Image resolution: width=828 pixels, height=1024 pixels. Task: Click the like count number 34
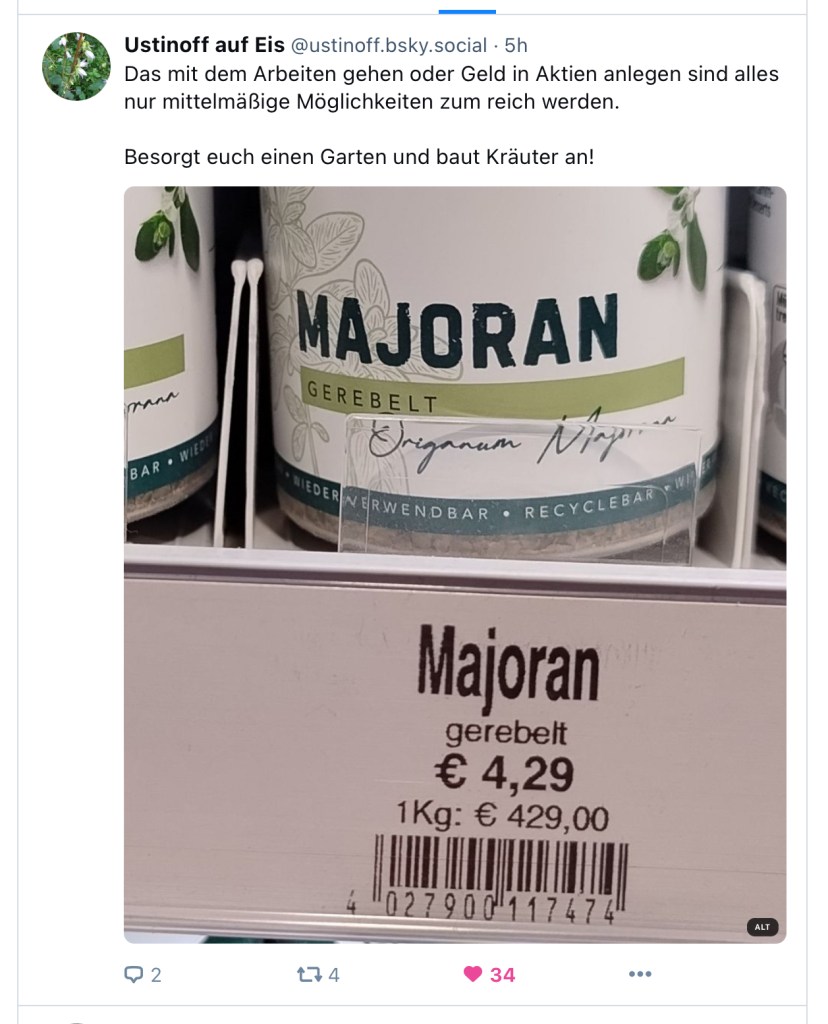tap(503, 975)
